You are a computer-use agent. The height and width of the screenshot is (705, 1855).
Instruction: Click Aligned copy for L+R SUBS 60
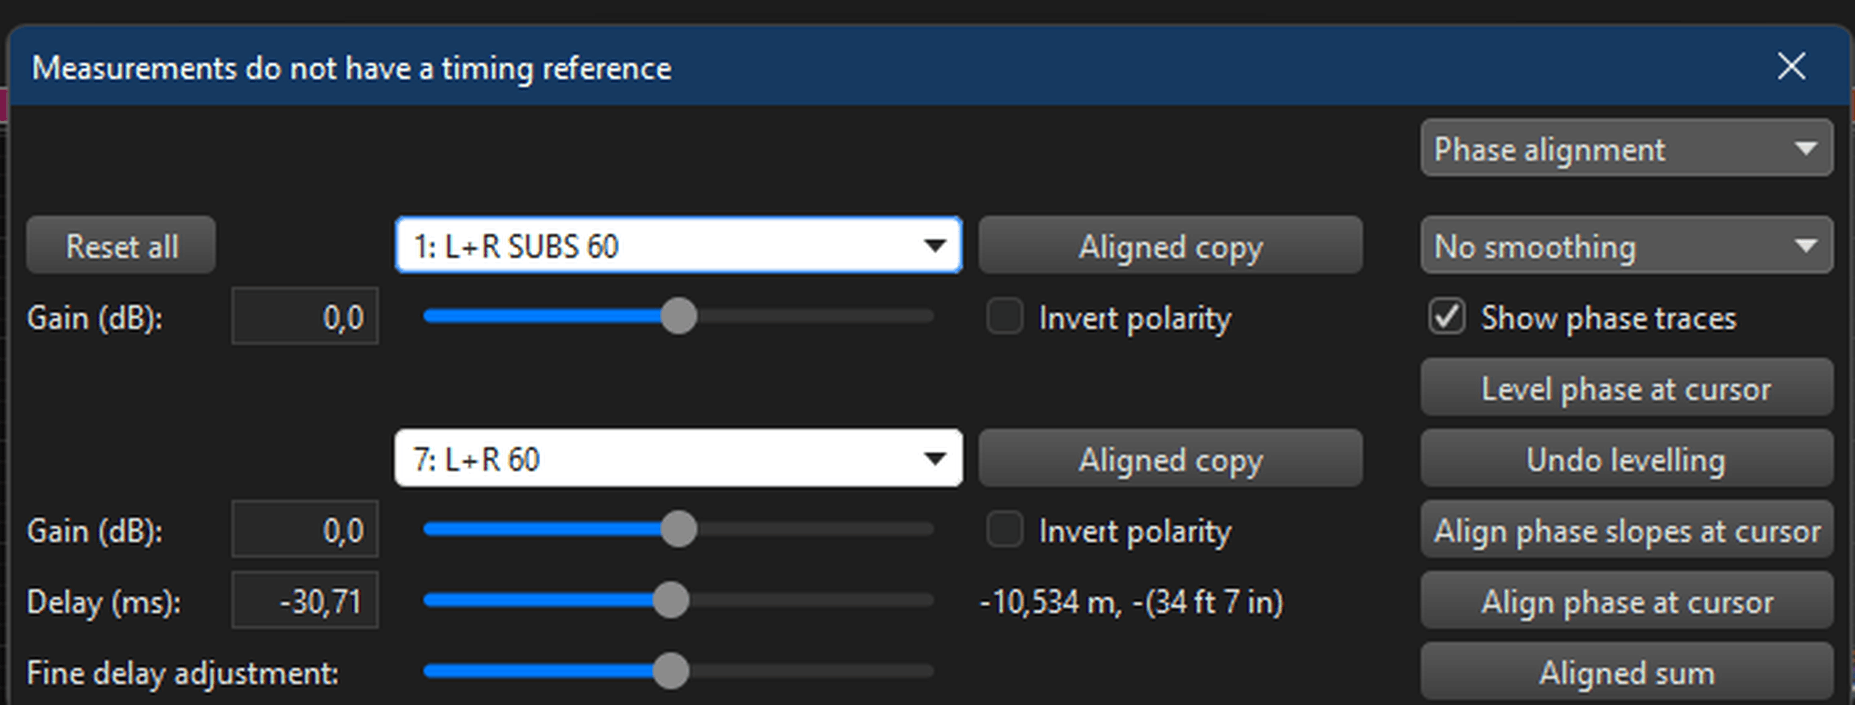tap(1170, 246)
